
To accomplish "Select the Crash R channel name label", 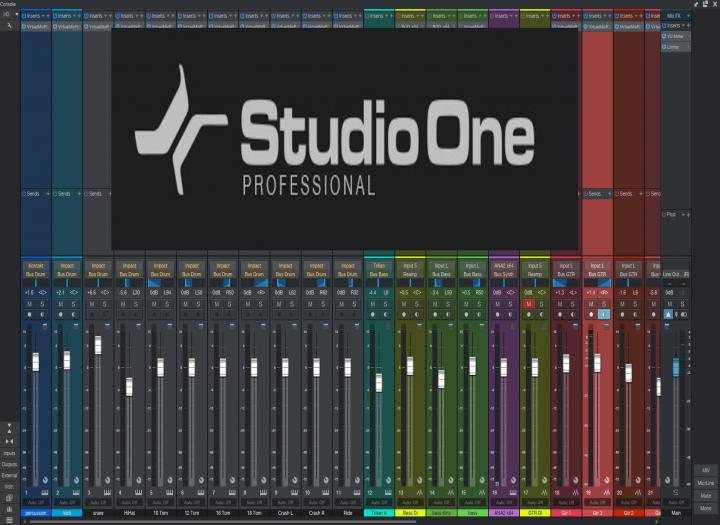I will point(316,513).
